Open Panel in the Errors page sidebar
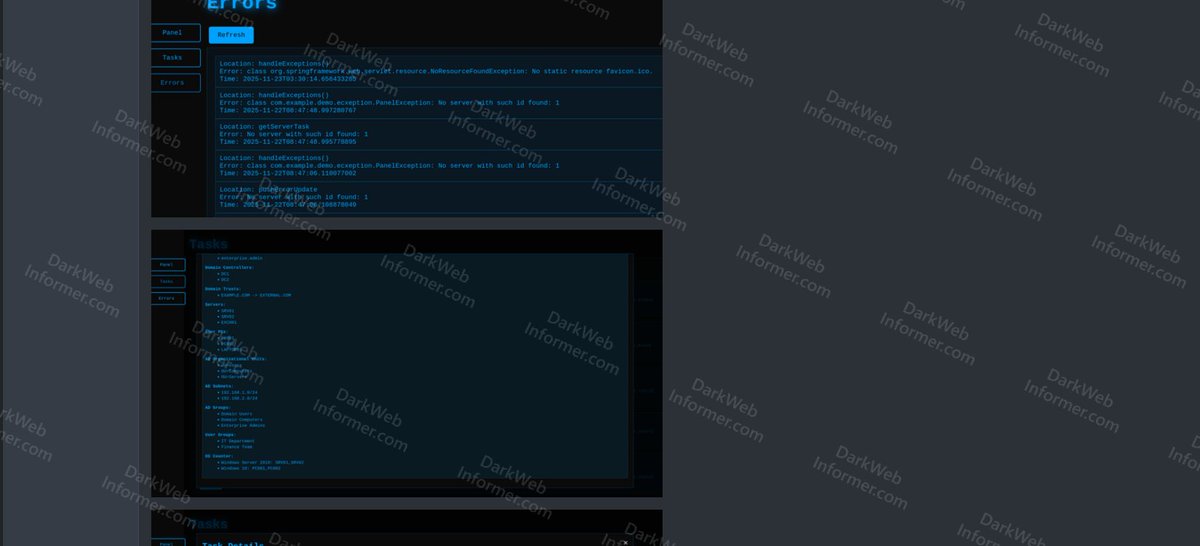Screen dimensions: 1200x546 174,33
